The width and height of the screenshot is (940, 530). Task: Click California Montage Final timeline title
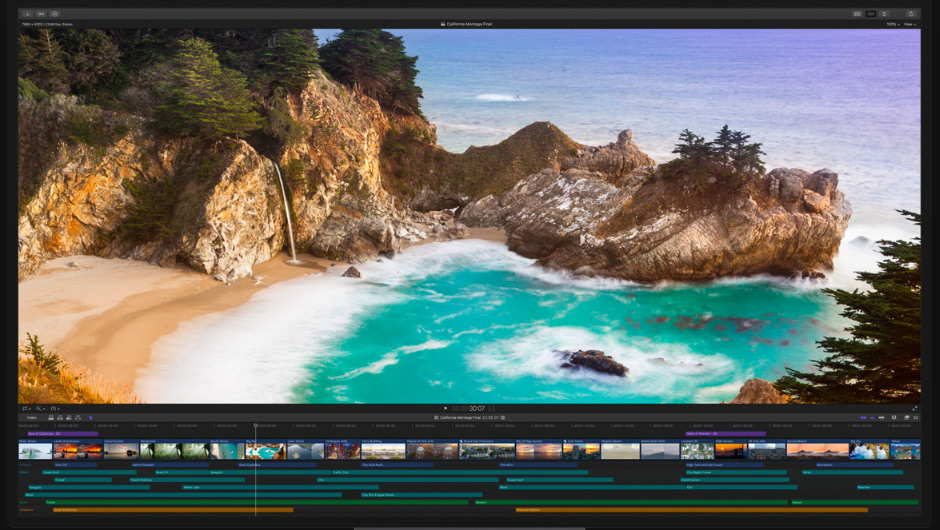tap(460, 417)
